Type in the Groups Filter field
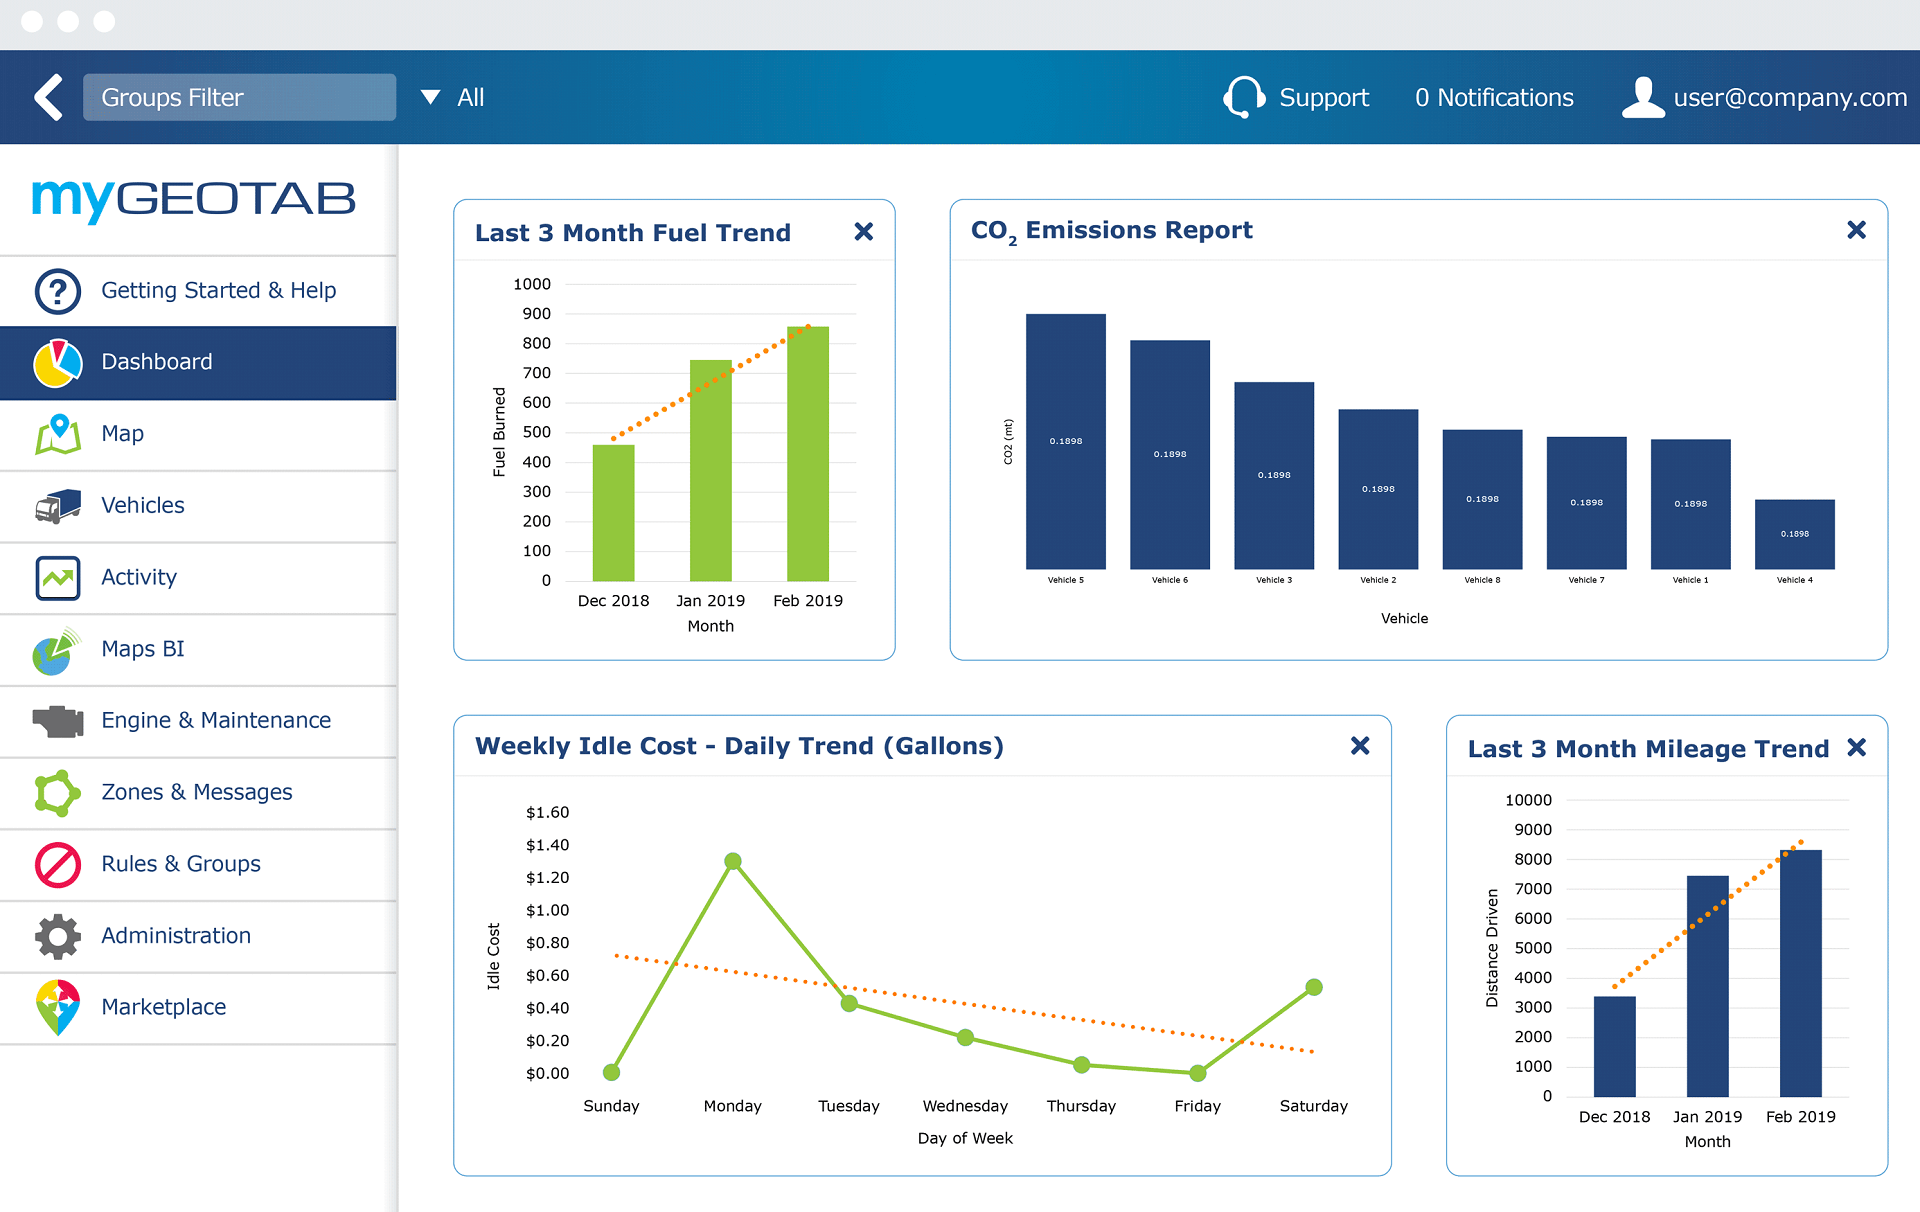1920x1212 pixels. coord(239,97)
